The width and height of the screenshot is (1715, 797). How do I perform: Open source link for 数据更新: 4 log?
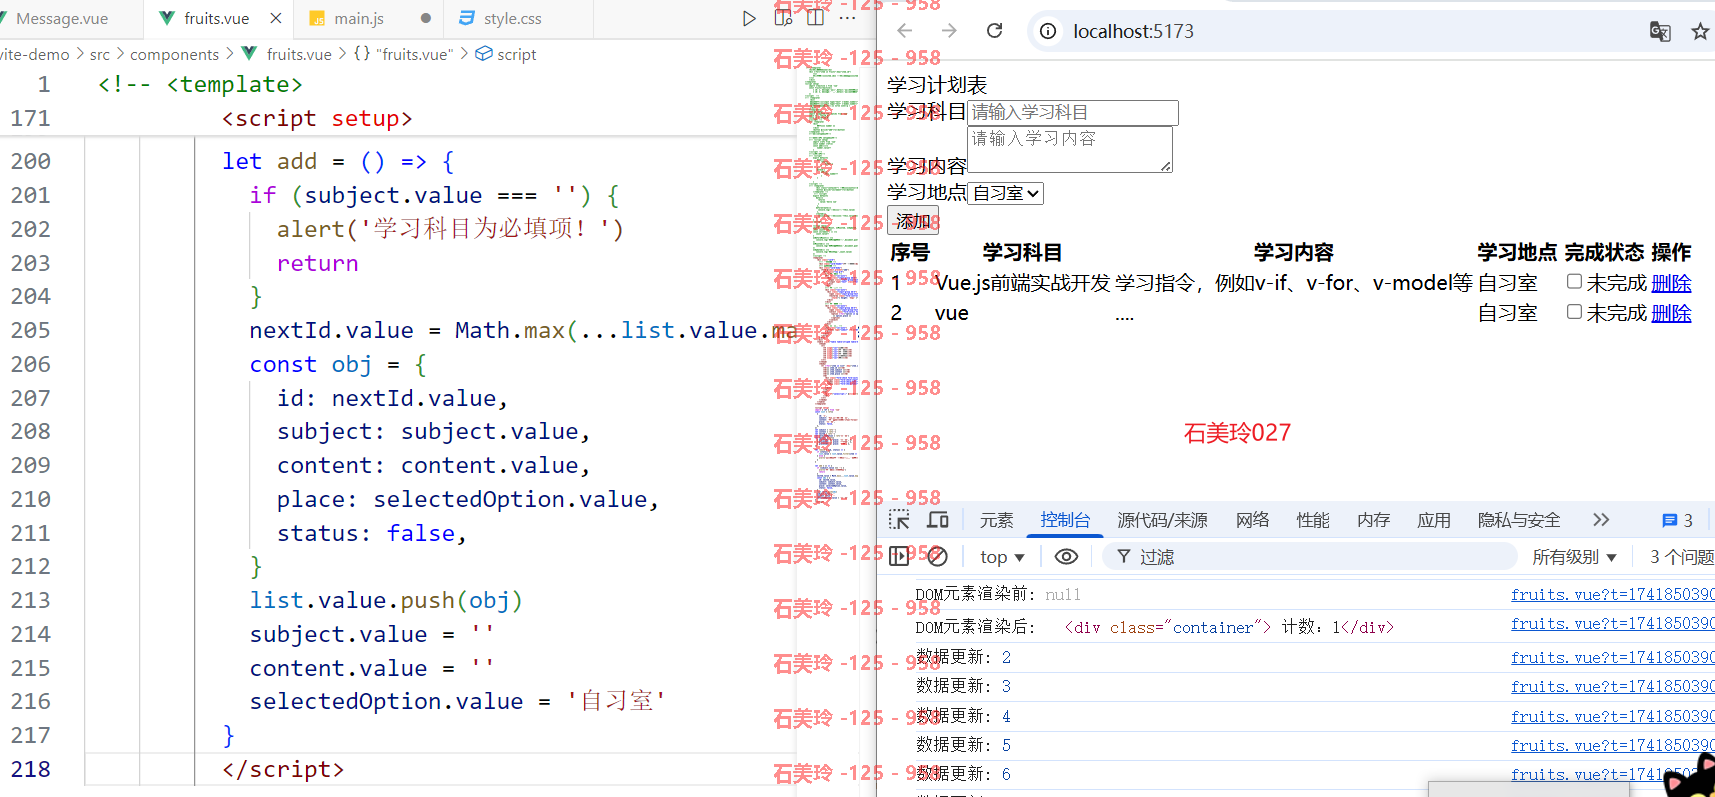click(x=1612, y=716)
